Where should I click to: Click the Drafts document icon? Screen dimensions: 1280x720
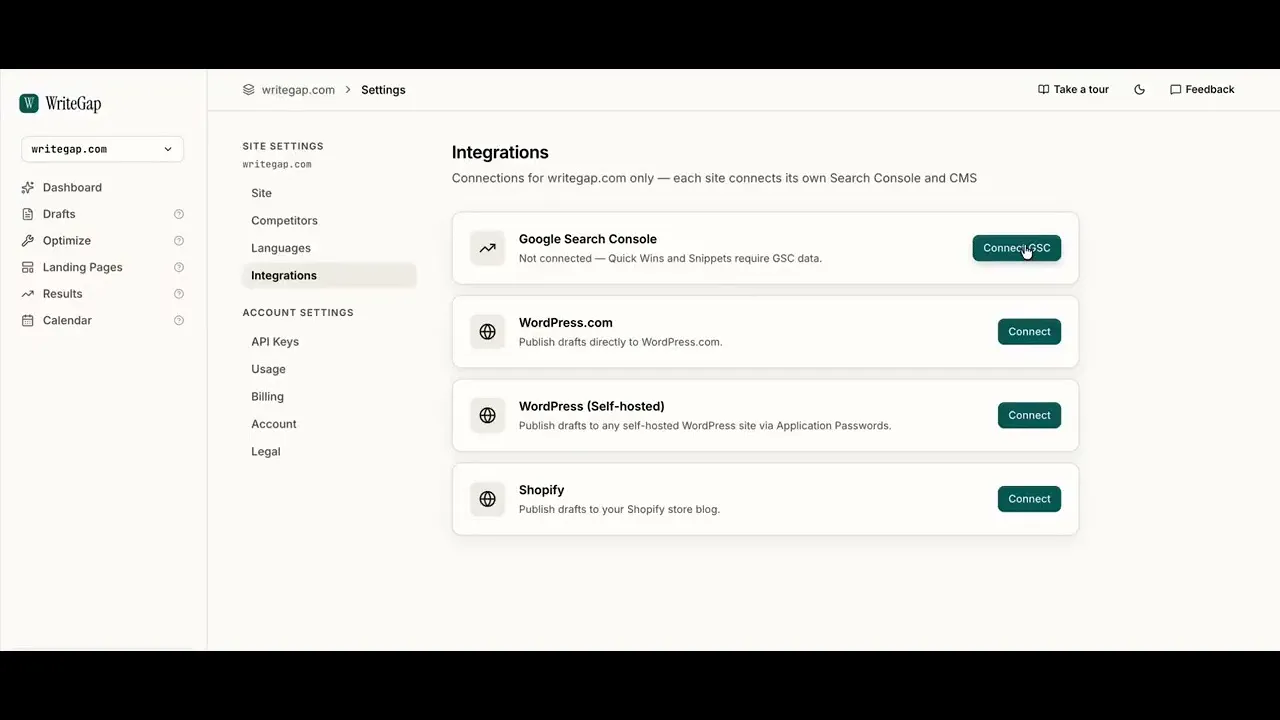[27, 214]
